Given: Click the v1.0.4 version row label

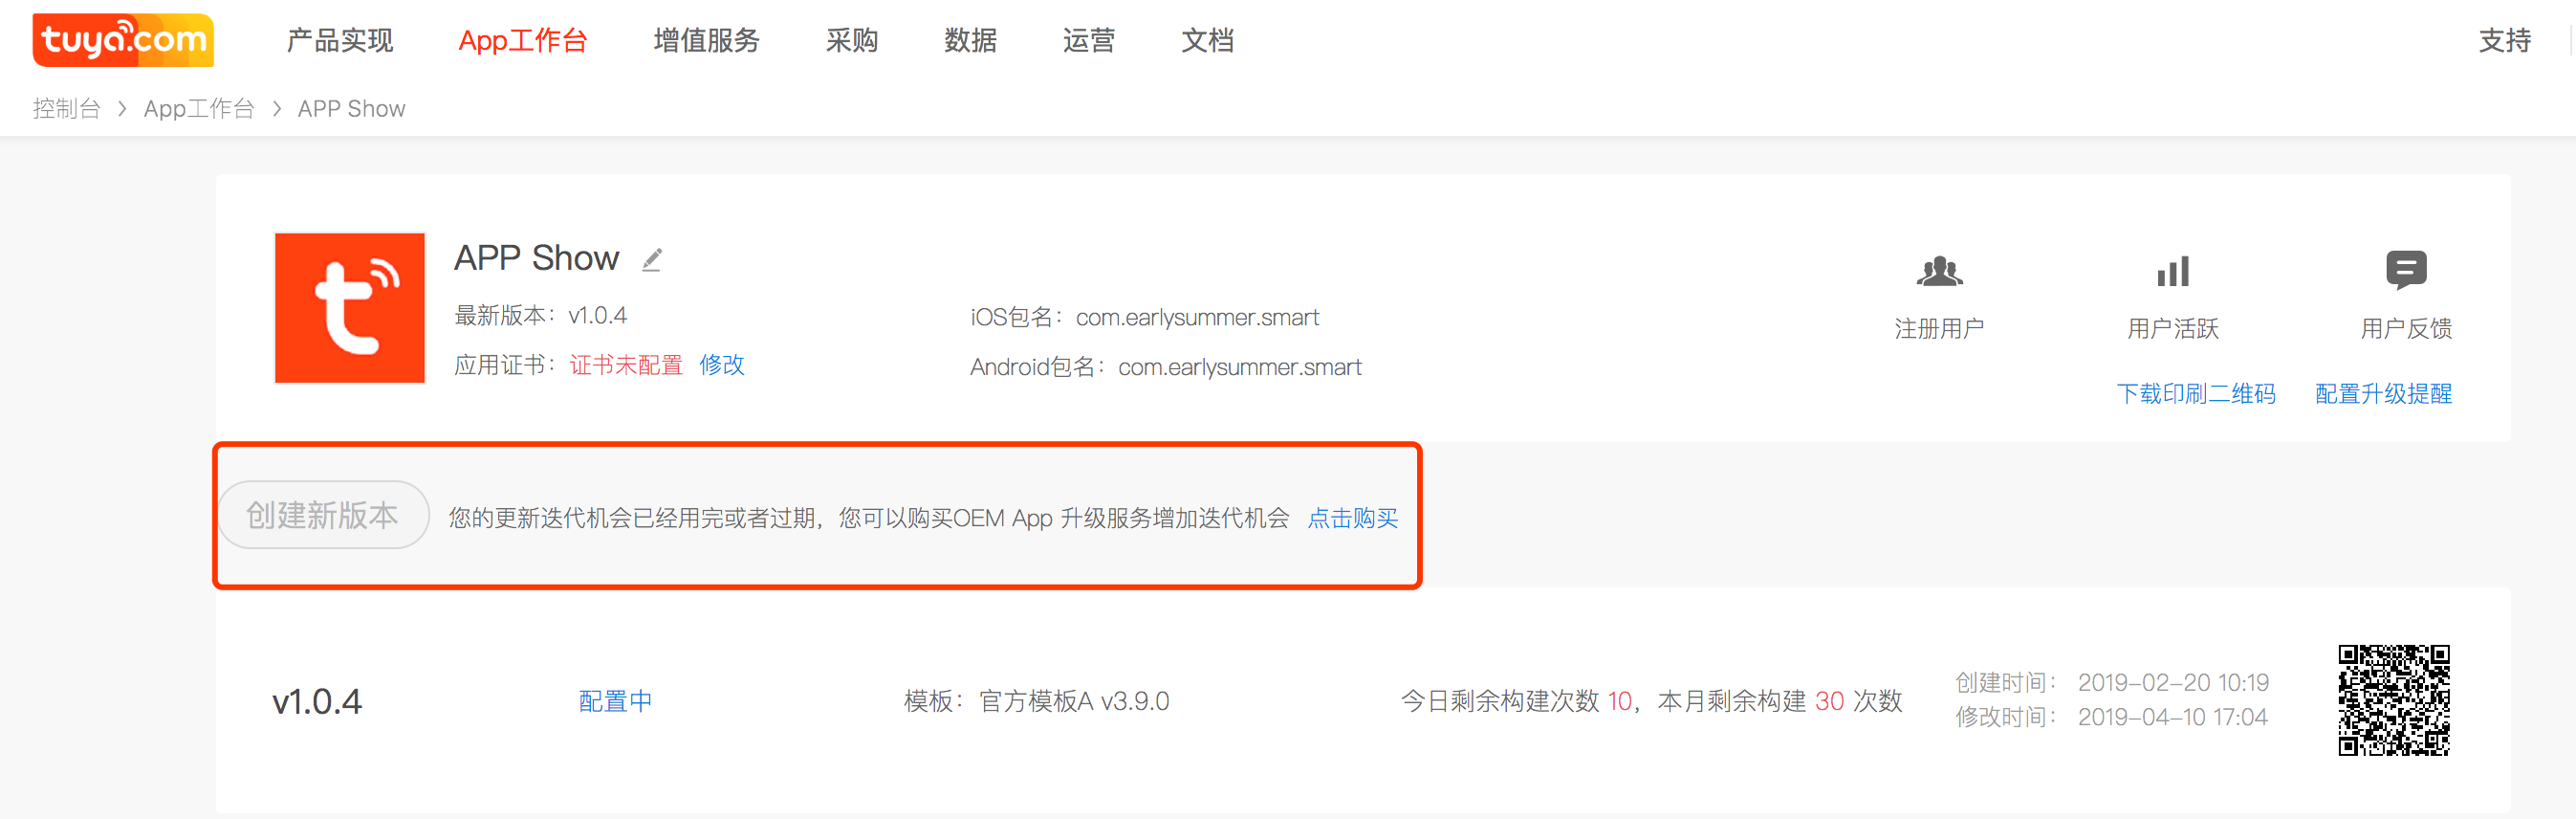Looking at the screenshot, I should tap(317, 702).
